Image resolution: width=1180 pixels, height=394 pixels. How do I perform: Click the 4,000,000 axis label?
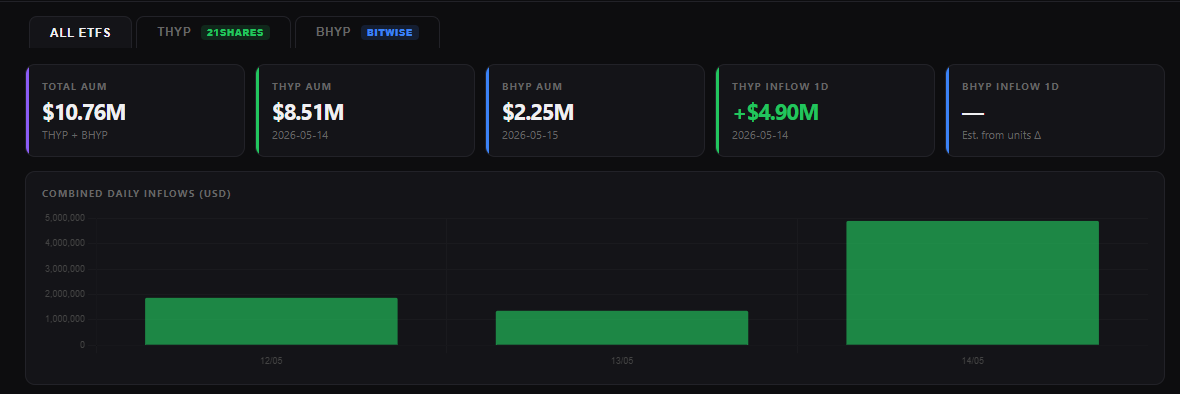click(65, 243)
